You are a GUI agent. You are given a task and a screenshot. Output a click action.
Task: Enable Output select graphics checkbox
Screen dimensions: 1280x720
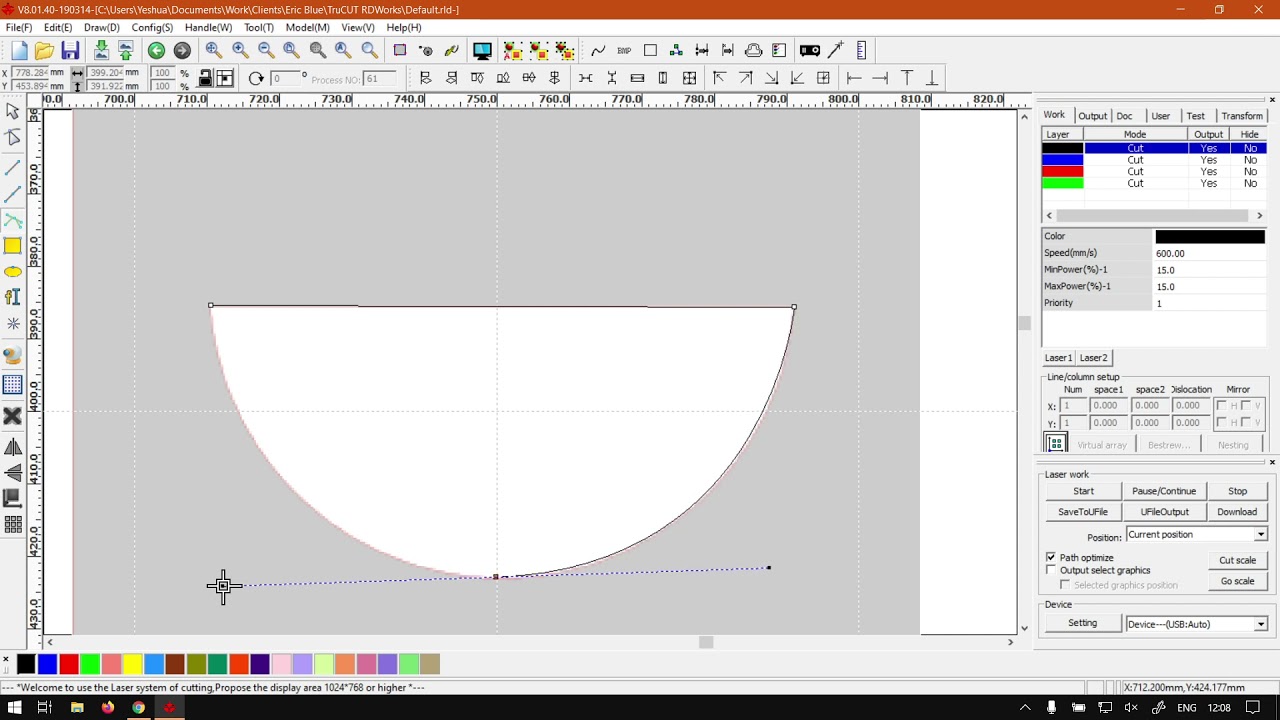click(1051, 570)
